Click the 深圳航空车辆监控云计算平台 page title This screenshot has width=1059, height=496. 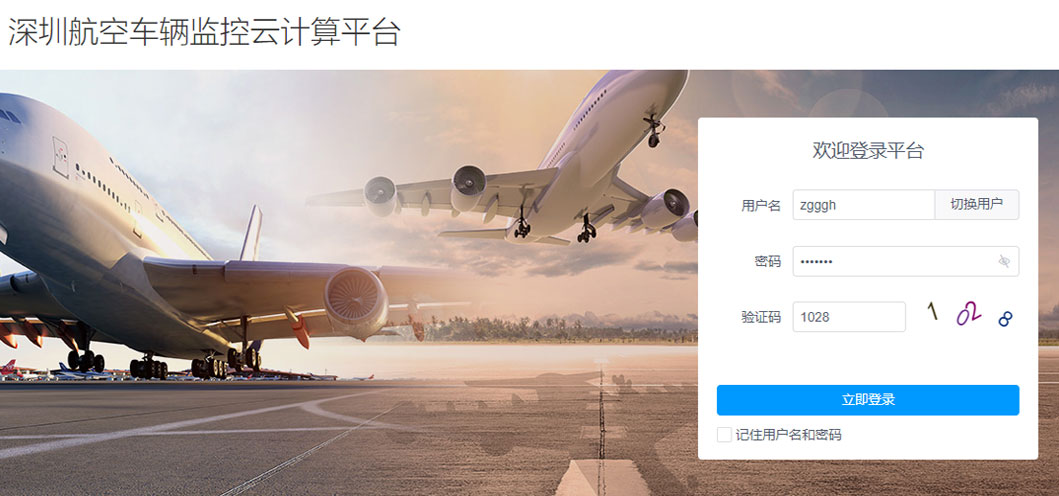pyautogui.click(x=204, y=32)
